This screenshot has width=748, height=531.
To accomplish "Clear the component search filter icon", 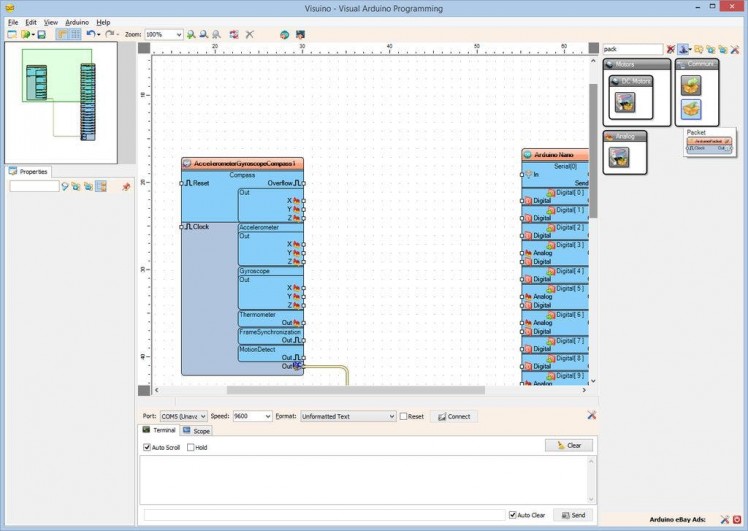I will click(671, 49).
